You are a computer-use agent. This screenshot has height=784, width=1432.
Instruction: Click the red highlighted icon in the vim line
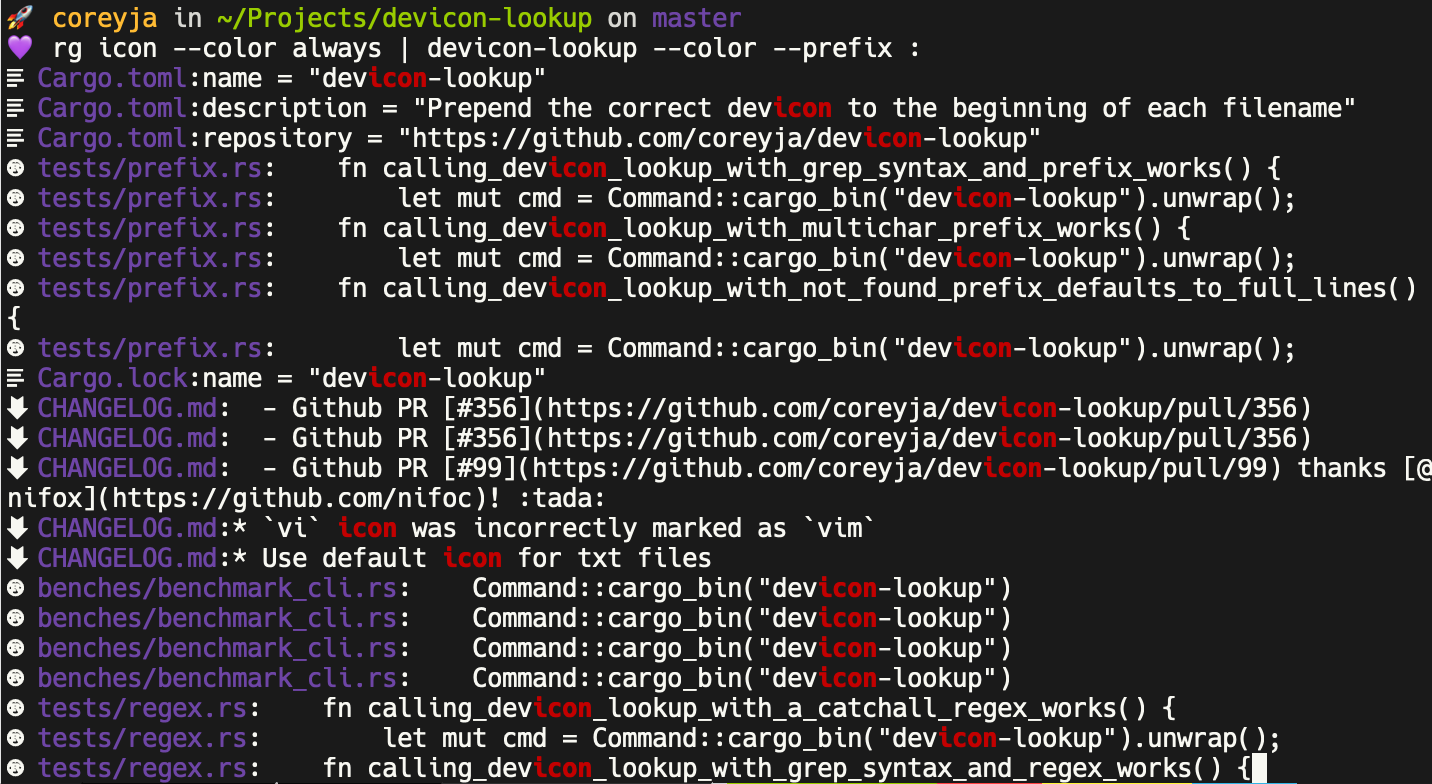pos(368,528)
